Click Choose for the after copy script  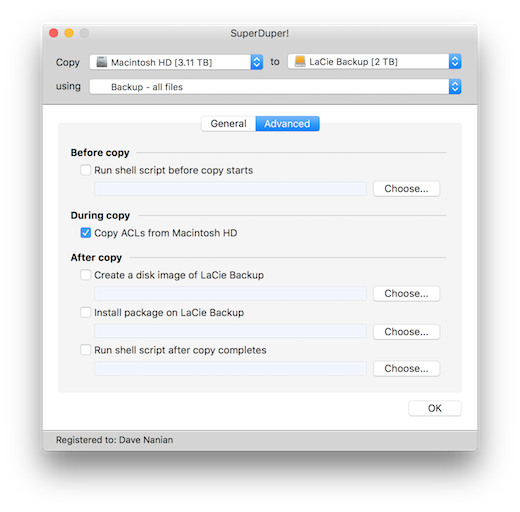406,369
